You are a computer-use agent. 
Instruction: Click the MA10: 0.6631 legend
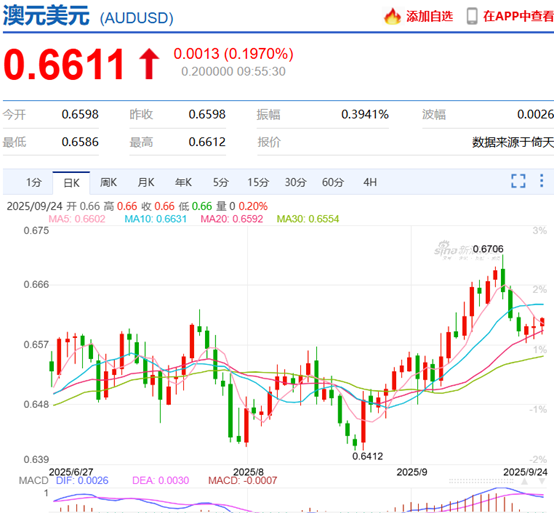point(155,219)
